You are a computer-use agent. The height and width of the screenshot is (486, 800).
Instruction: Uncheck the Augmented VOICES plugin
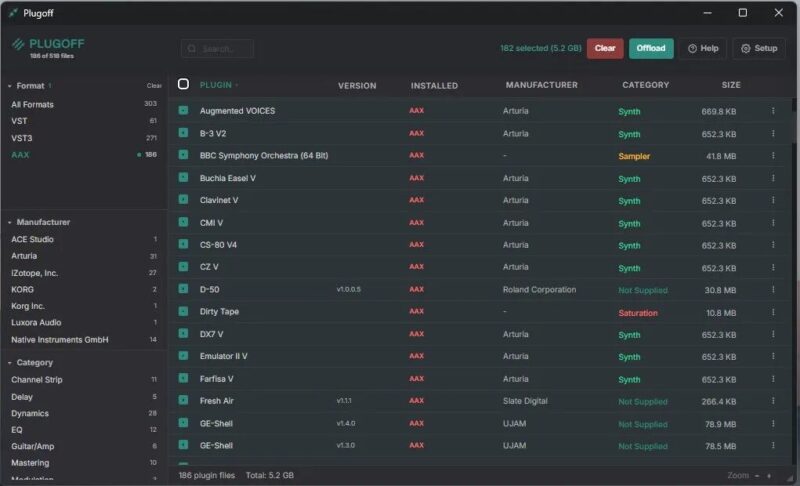click(183, 110)
